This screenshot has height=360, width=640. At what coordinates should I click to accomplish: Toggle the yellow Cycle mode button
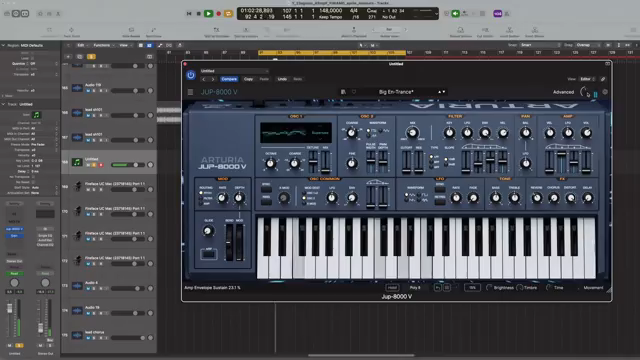[x=228, y=13]
